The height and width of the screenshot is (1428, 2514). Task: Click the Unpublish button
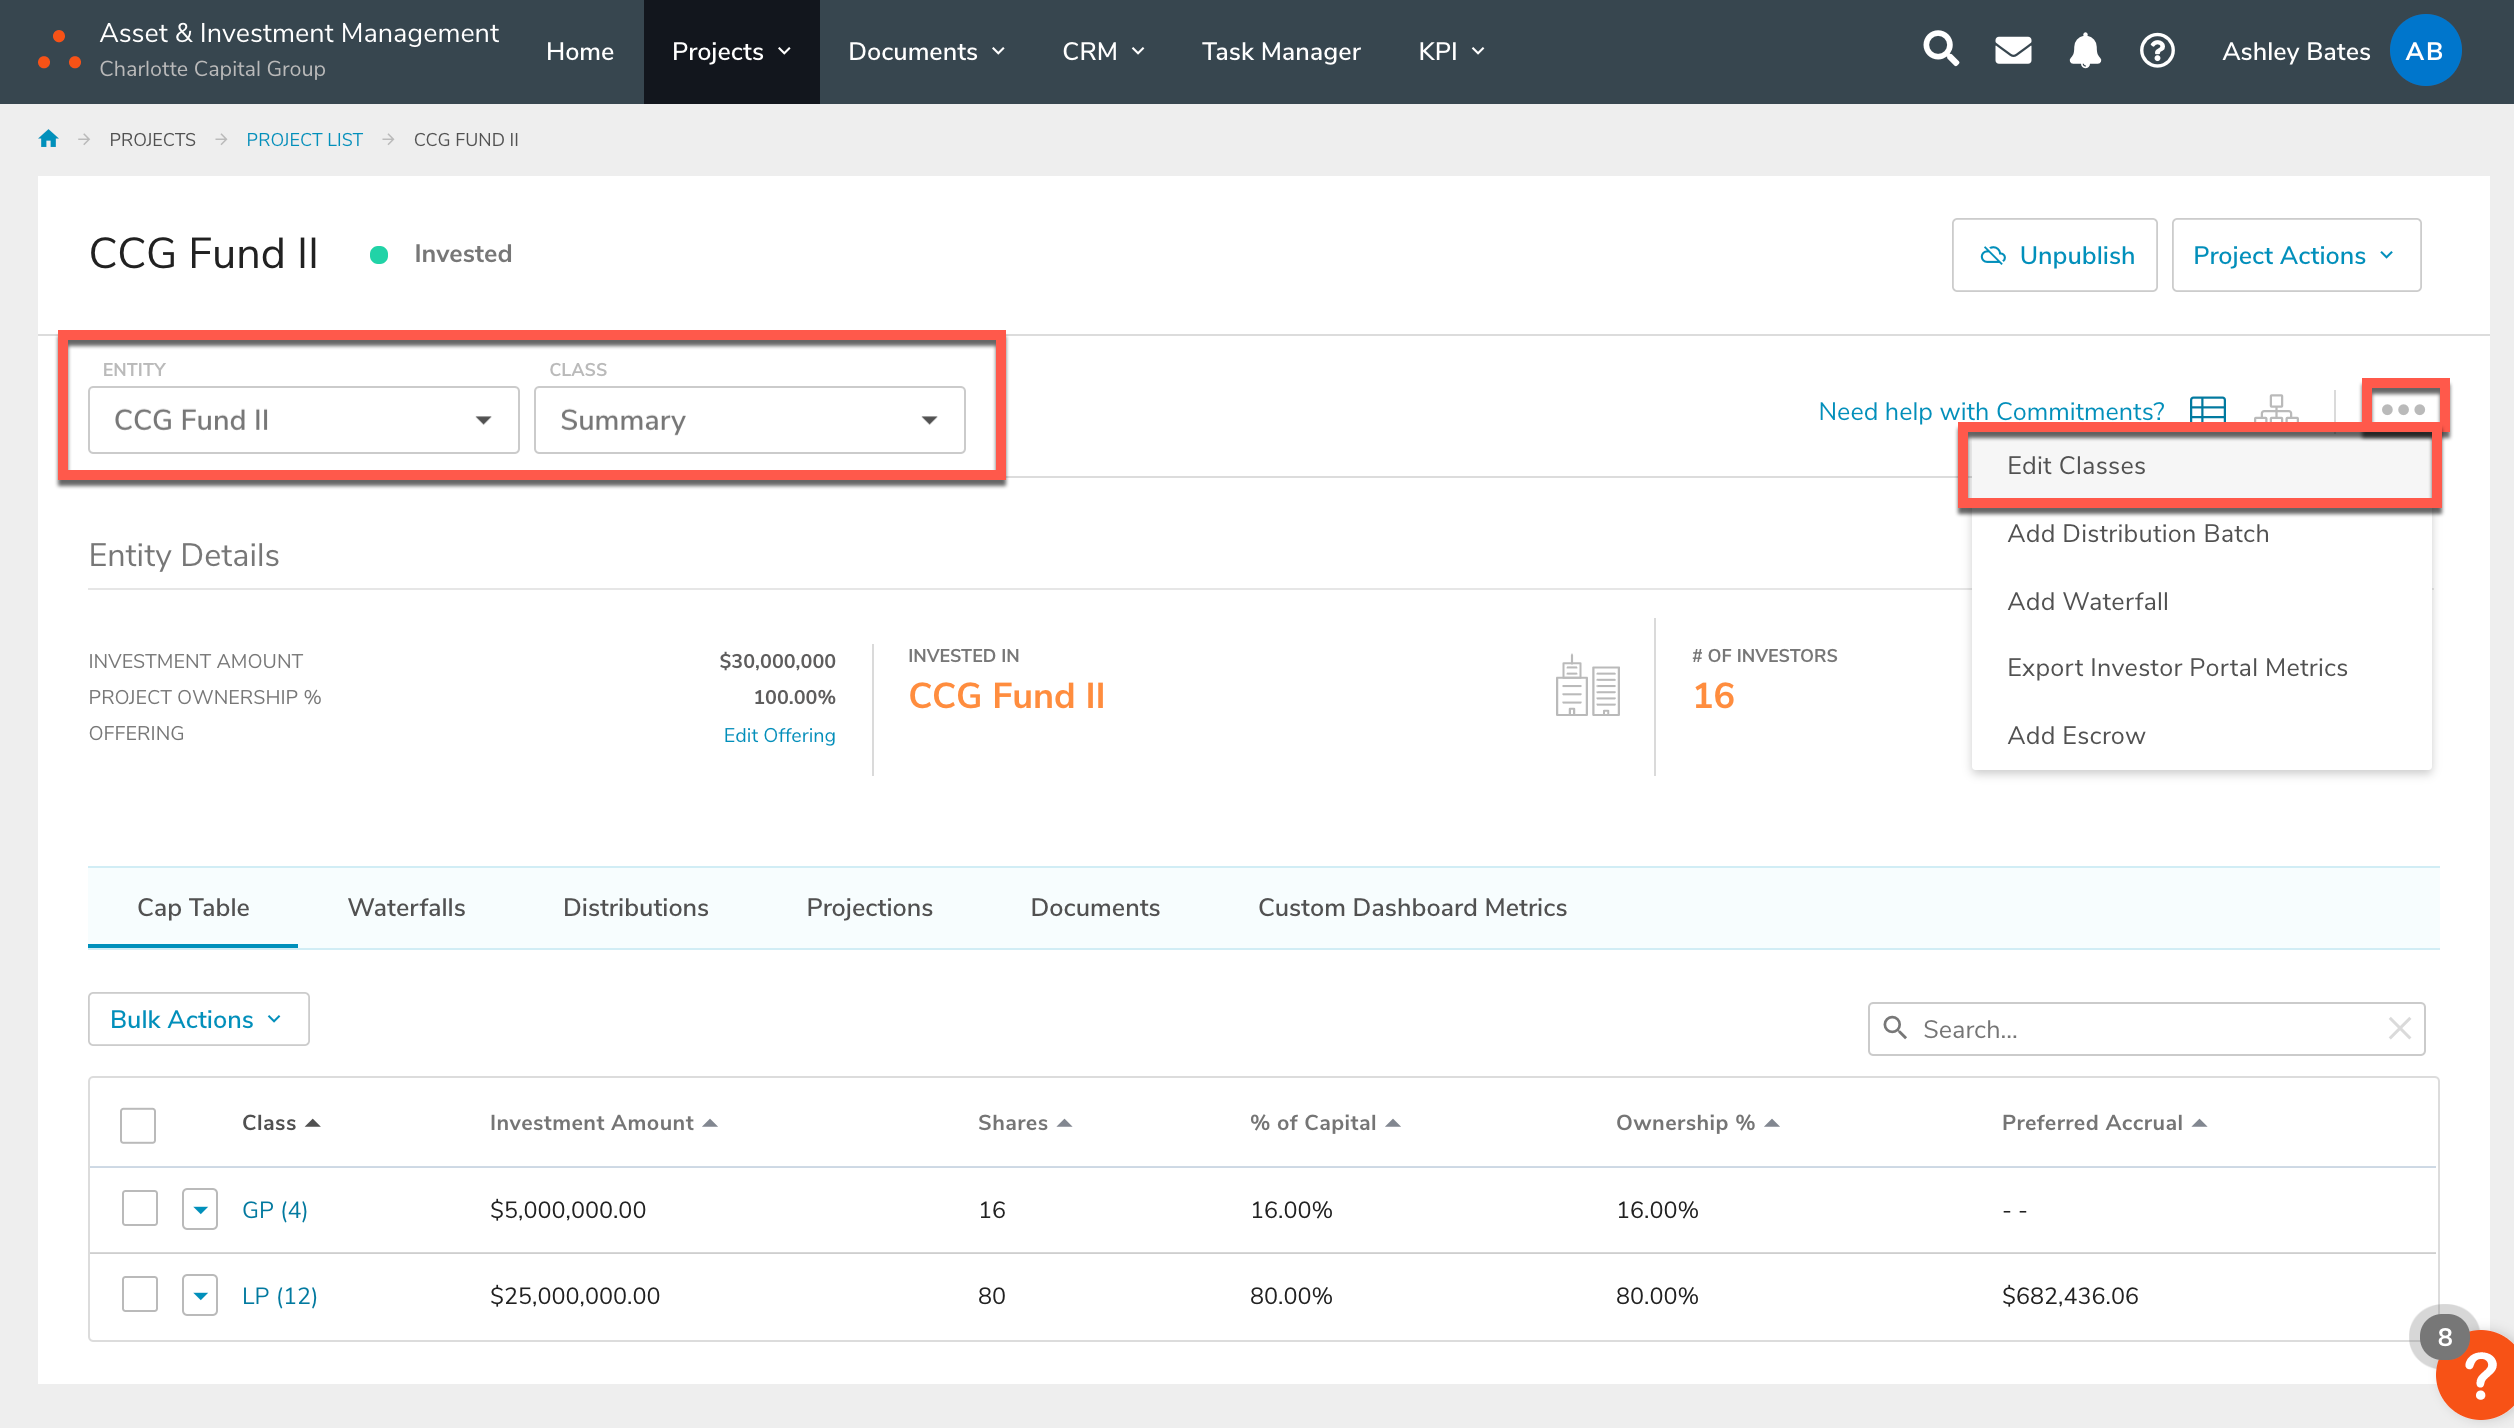tap(2054, 255)
